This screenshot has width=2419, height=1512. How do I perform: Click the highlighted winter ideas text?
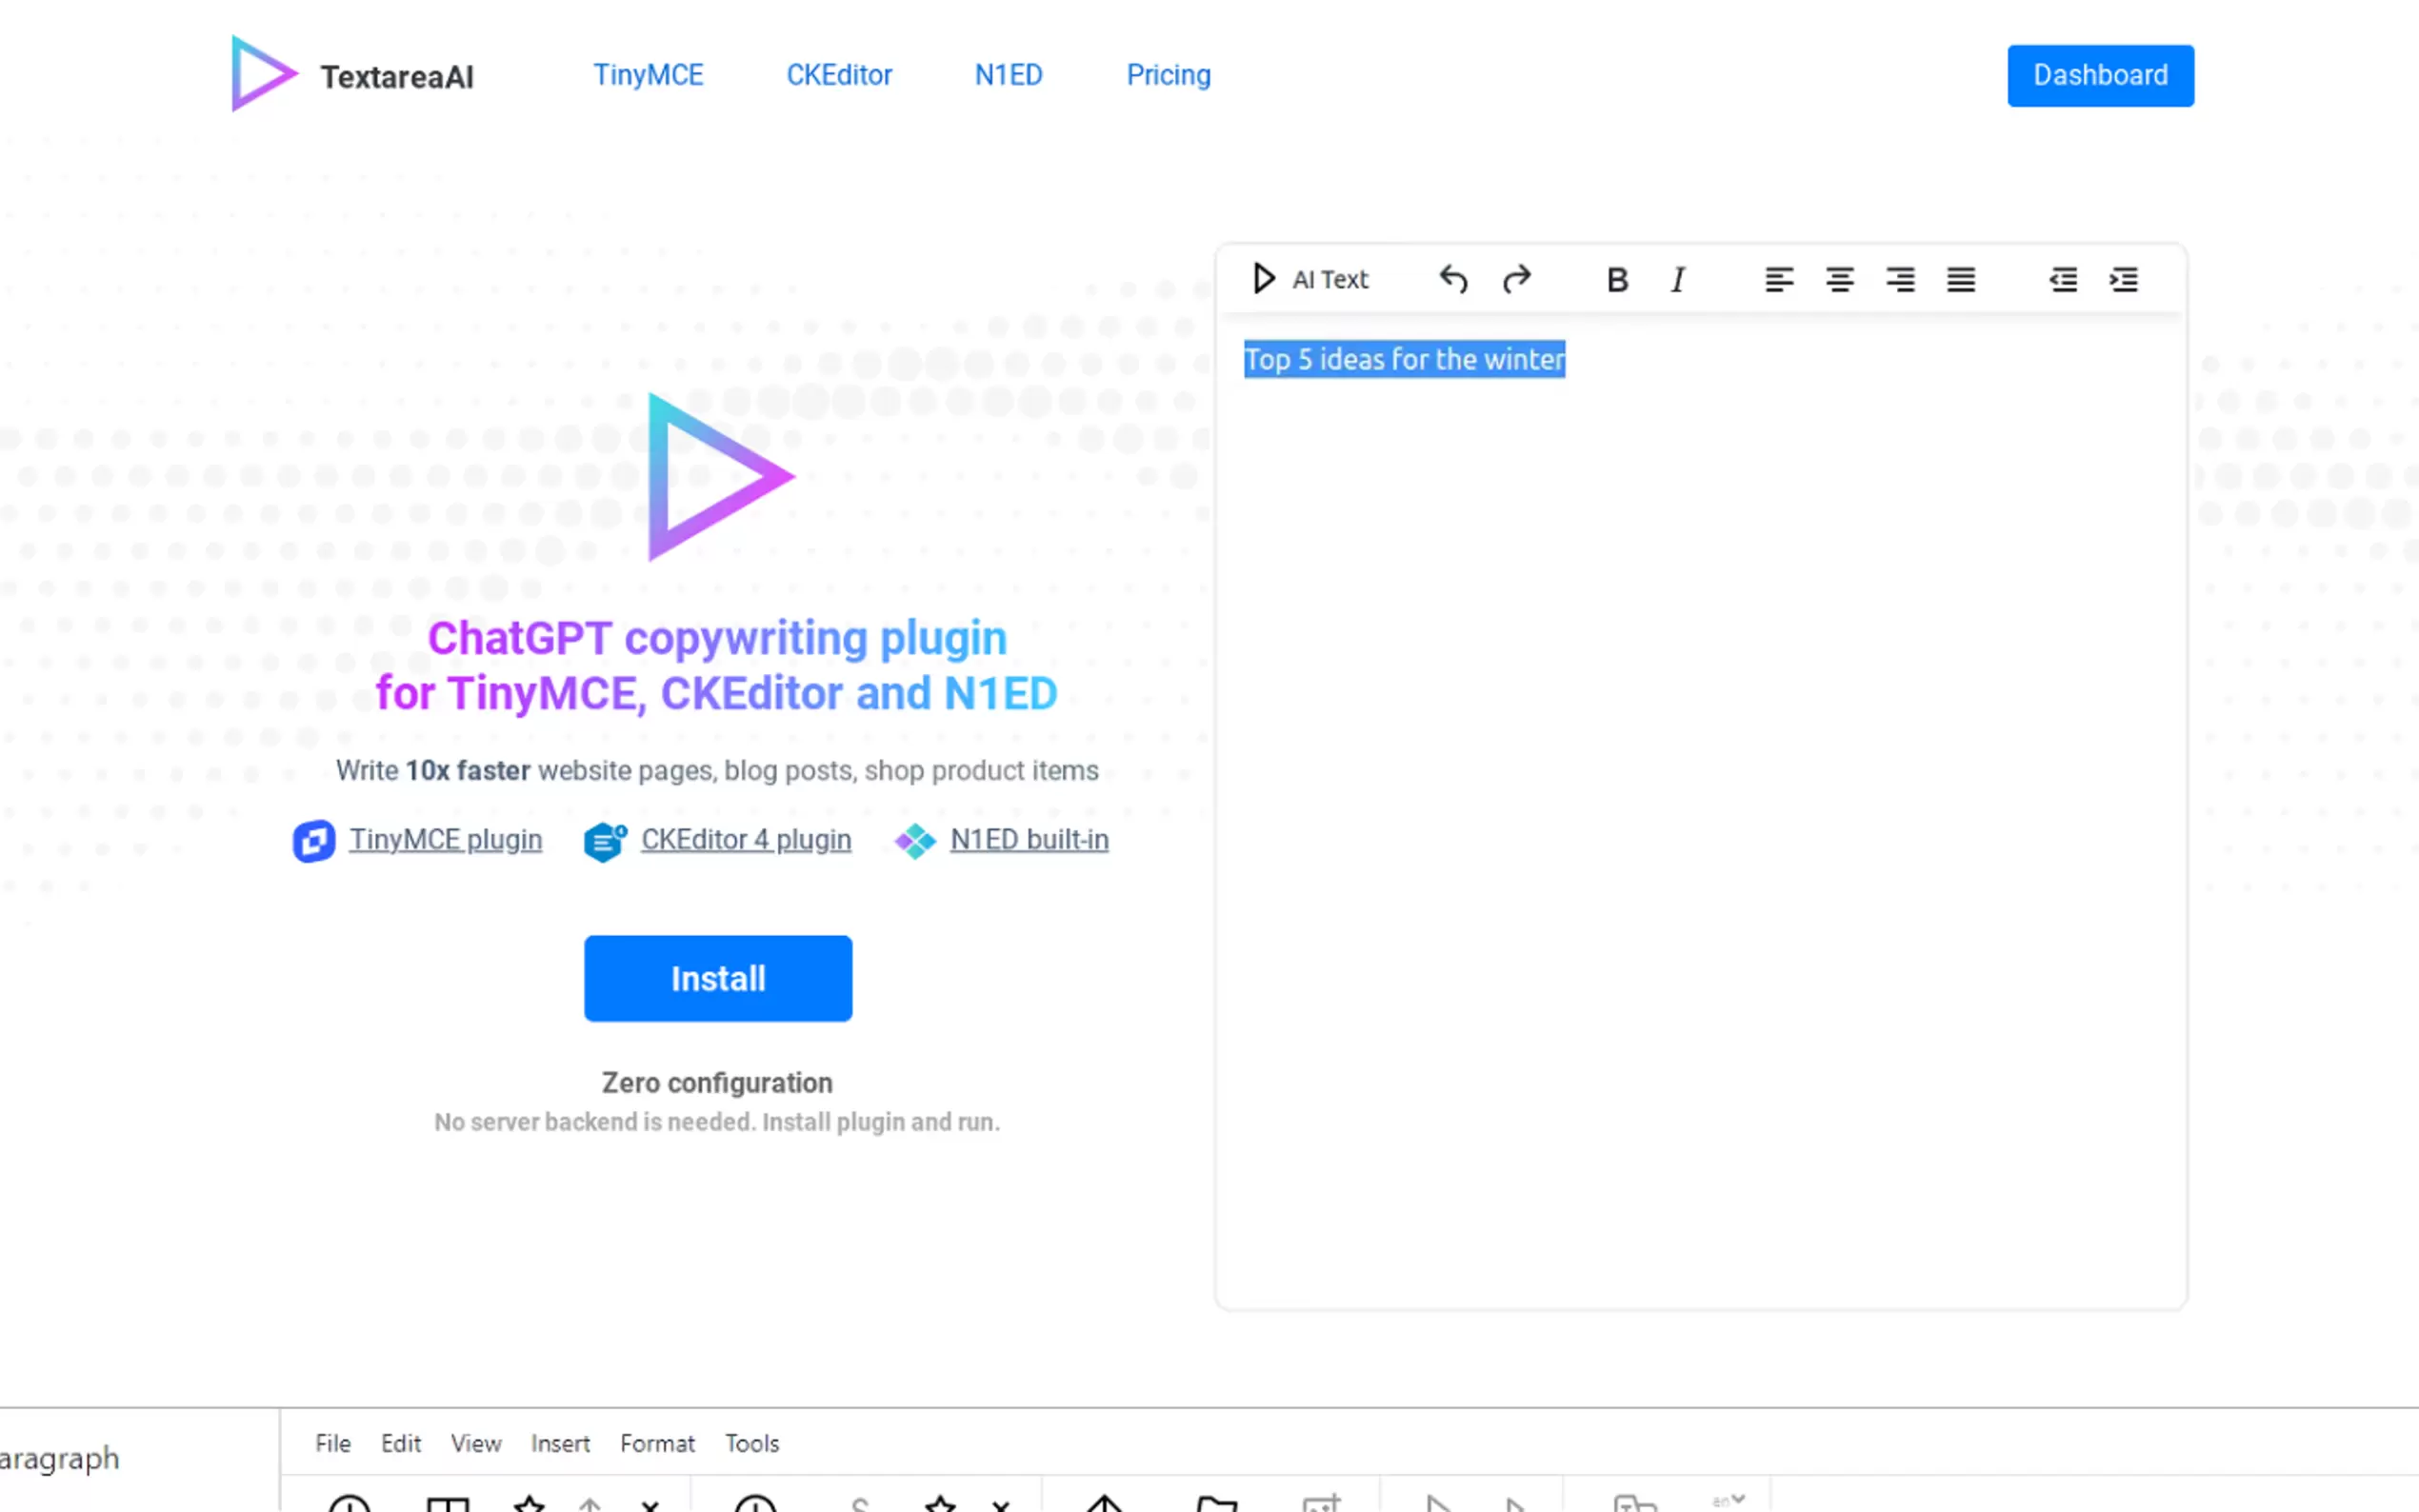(x=1404, y=359)
